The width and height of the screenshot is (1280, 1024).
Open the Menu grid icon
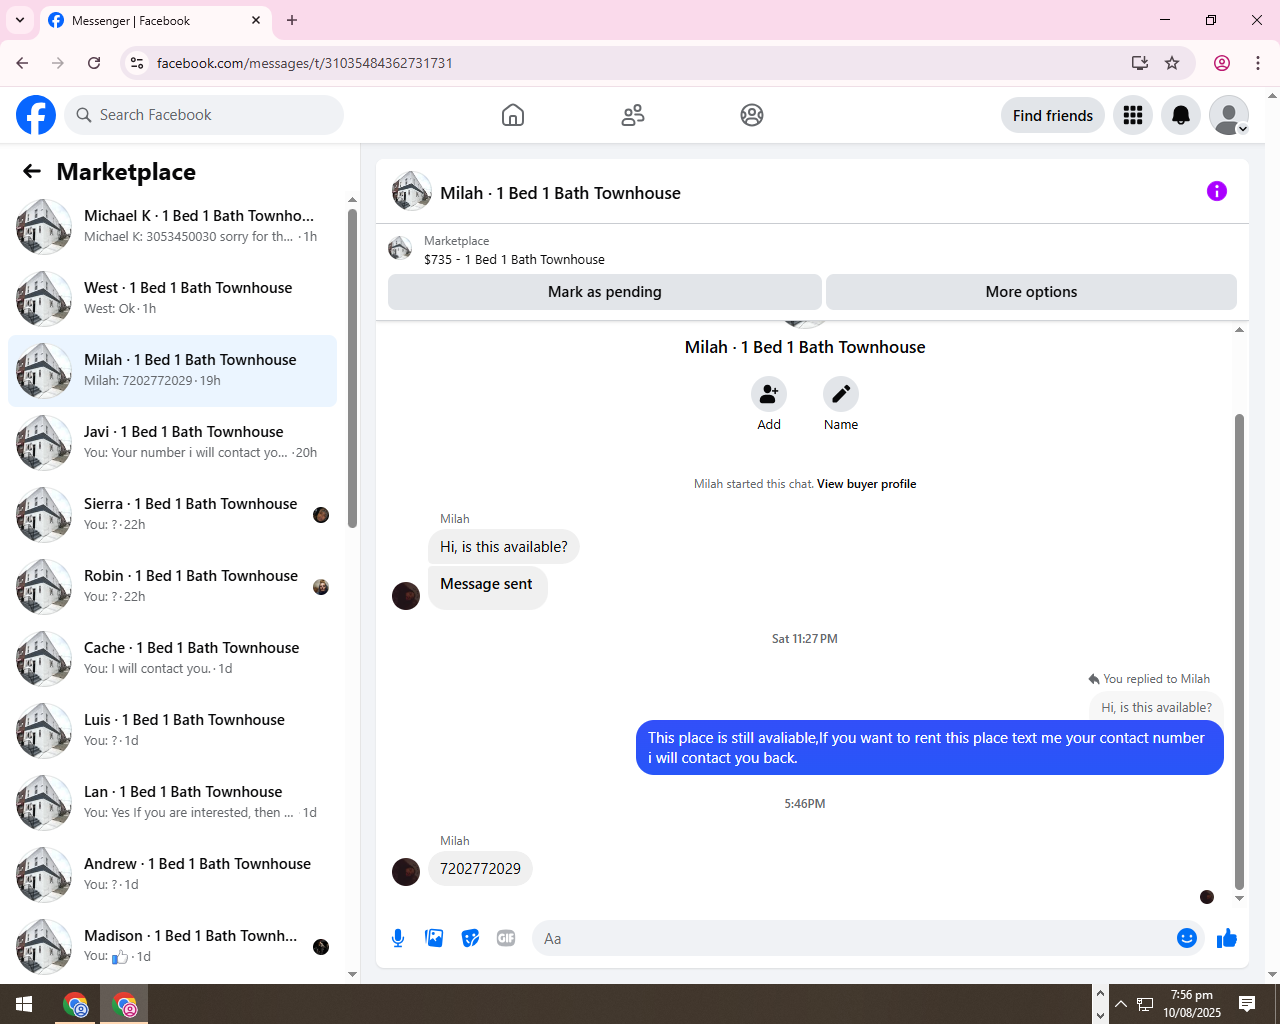click(x=1133, y=115)
